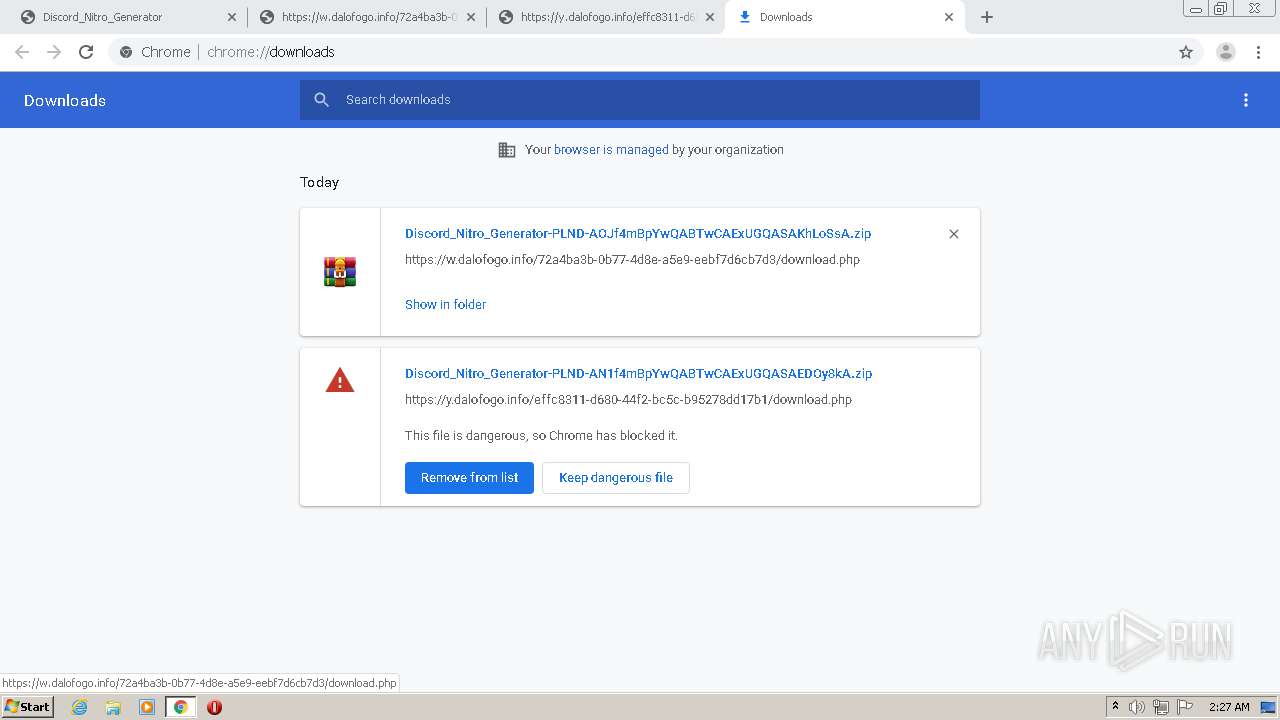The image size is (1280, 720).
Task: Close the y.dalofogo.info tab
Action: point(710,17)
